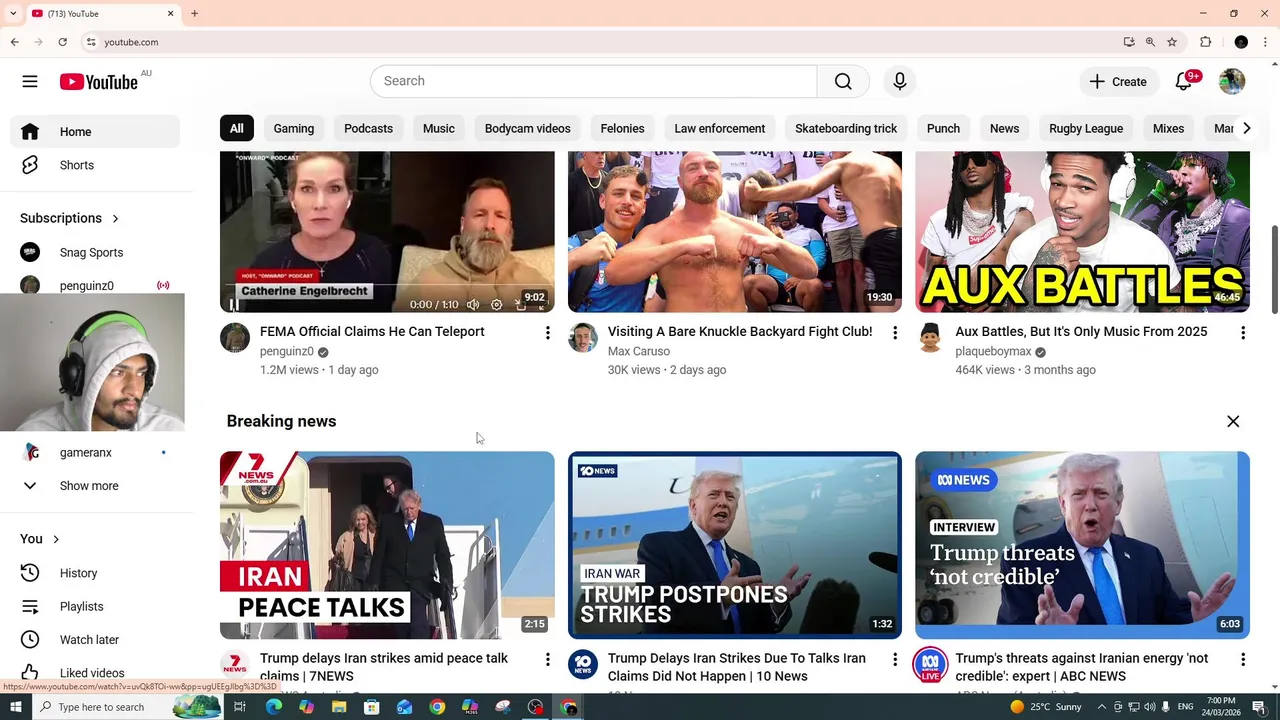Open the notifications bell
Image resolution: width=1280 pixels, height=720 pixels.
pos(1184,82)
